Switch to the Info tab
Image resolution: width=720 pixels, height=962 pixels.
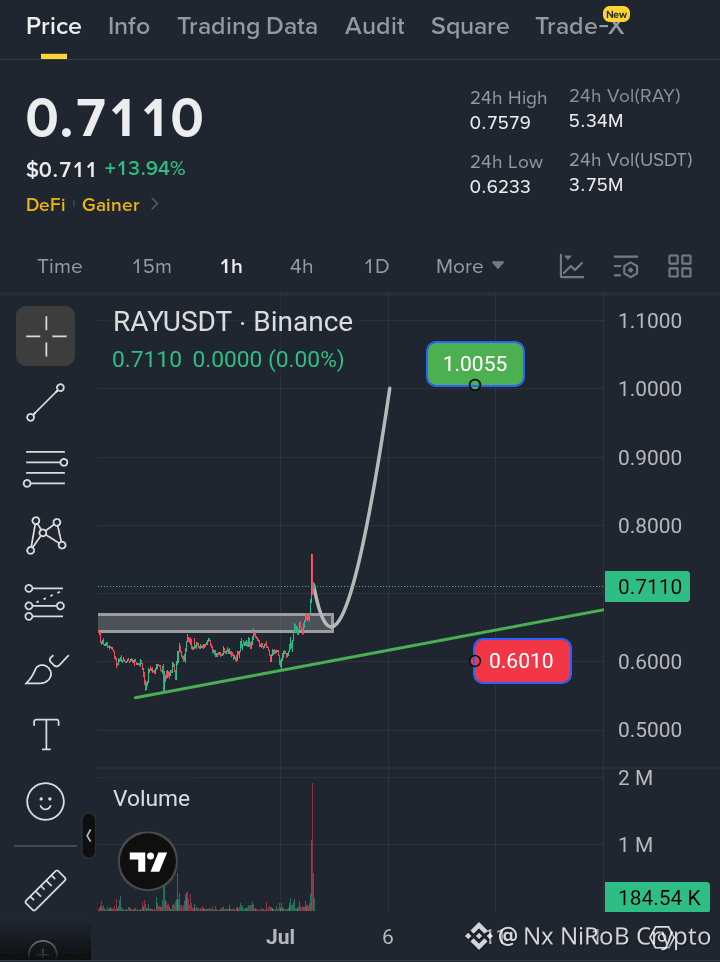click(129, 26)
